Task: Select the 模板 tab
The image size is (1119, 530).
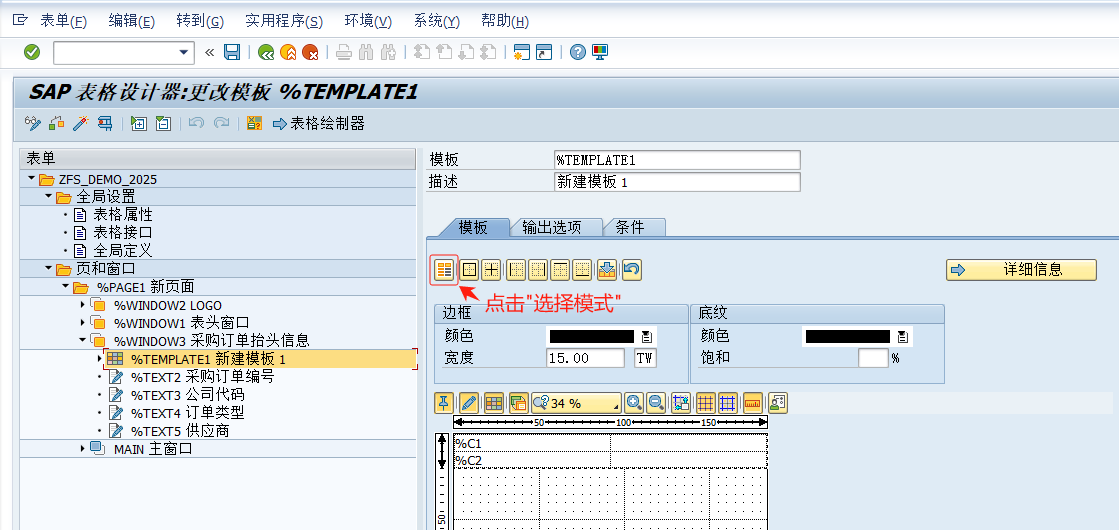Action: tap(472, 228)
